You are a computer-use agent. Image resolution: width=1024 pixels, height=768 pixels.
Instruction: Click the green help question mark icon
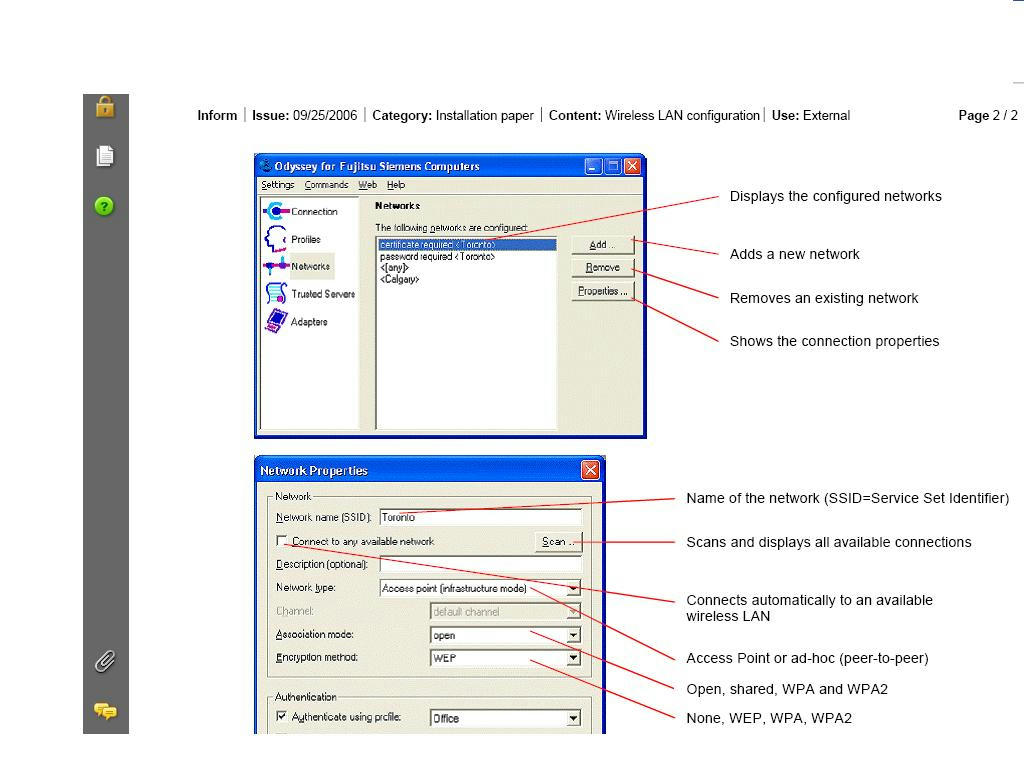coord(104,206)
